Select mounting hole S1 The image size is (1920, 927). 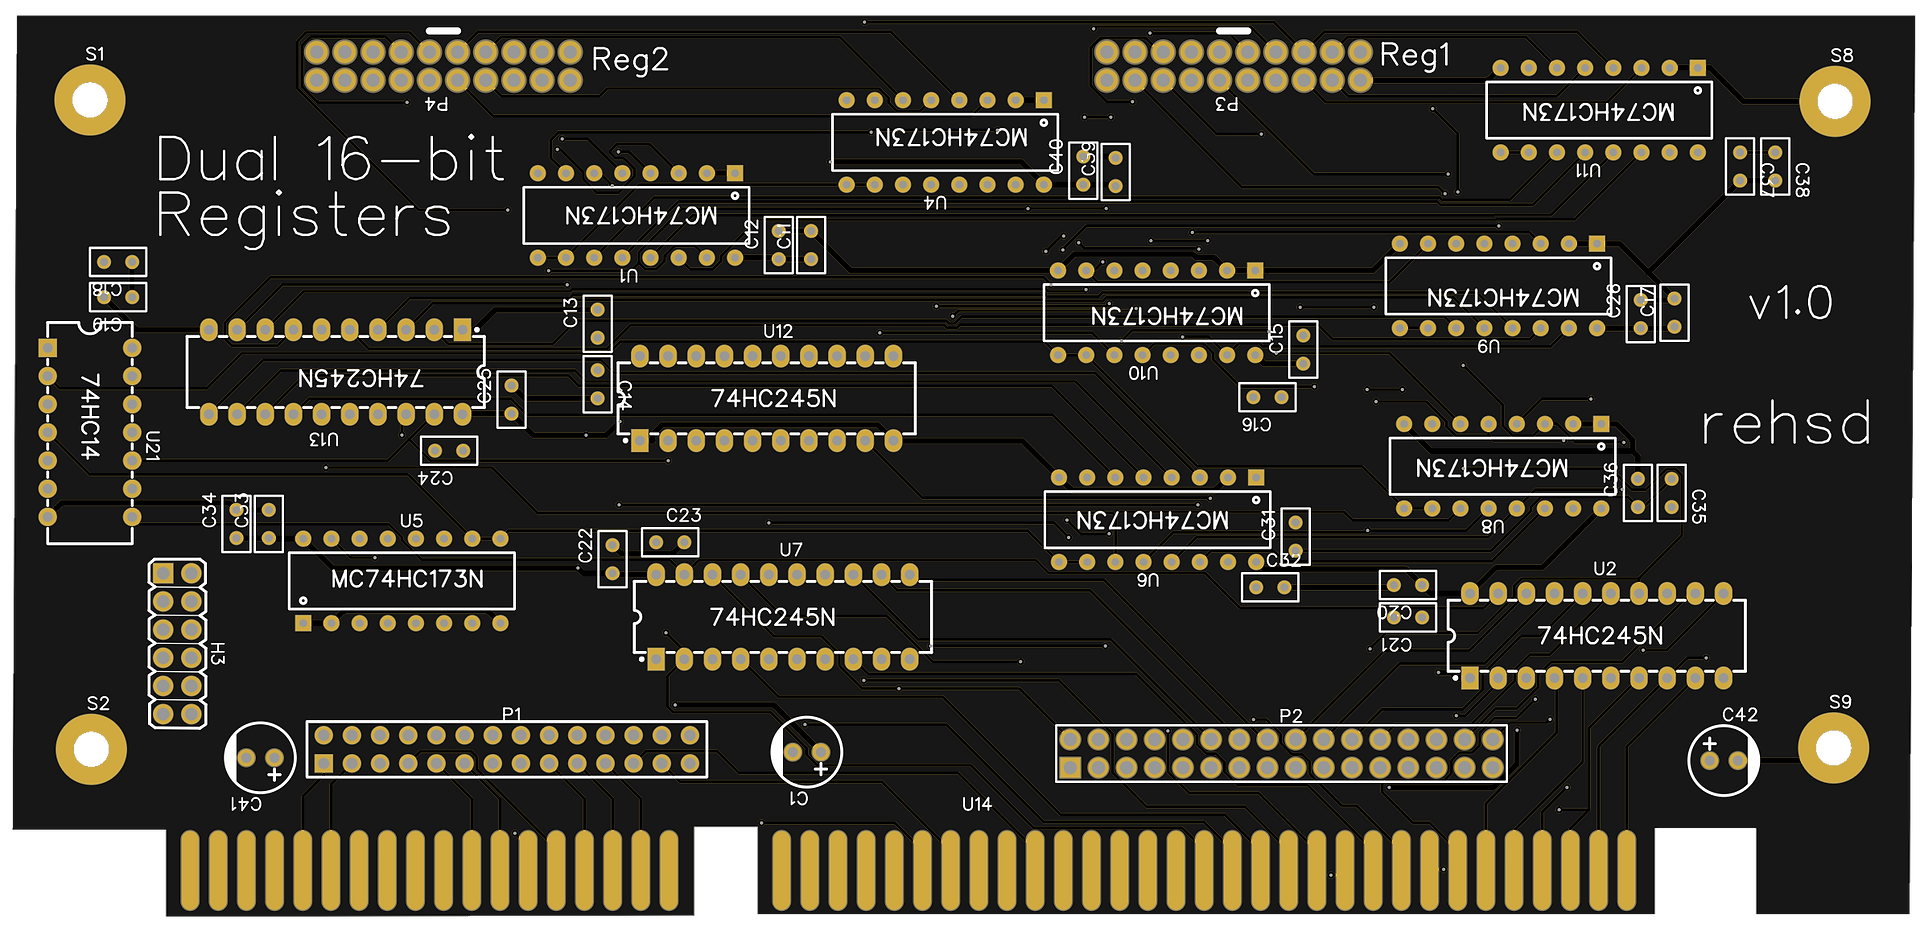[90, 100]
